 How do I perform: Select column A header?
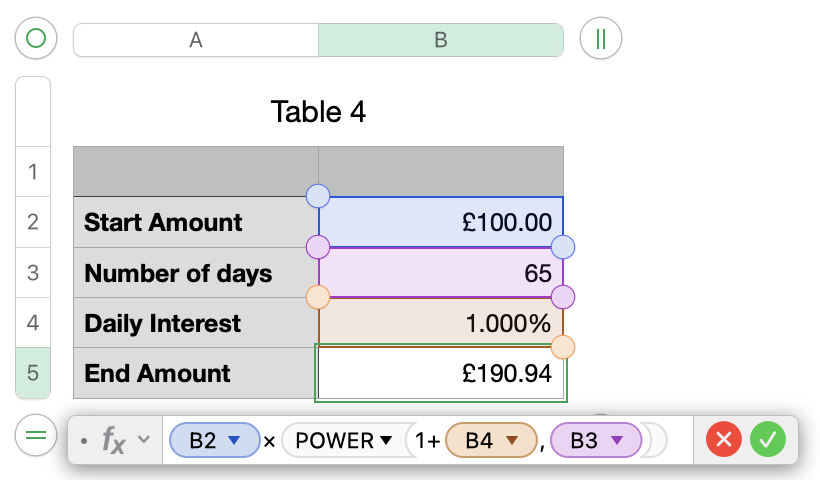click(196, 40)
